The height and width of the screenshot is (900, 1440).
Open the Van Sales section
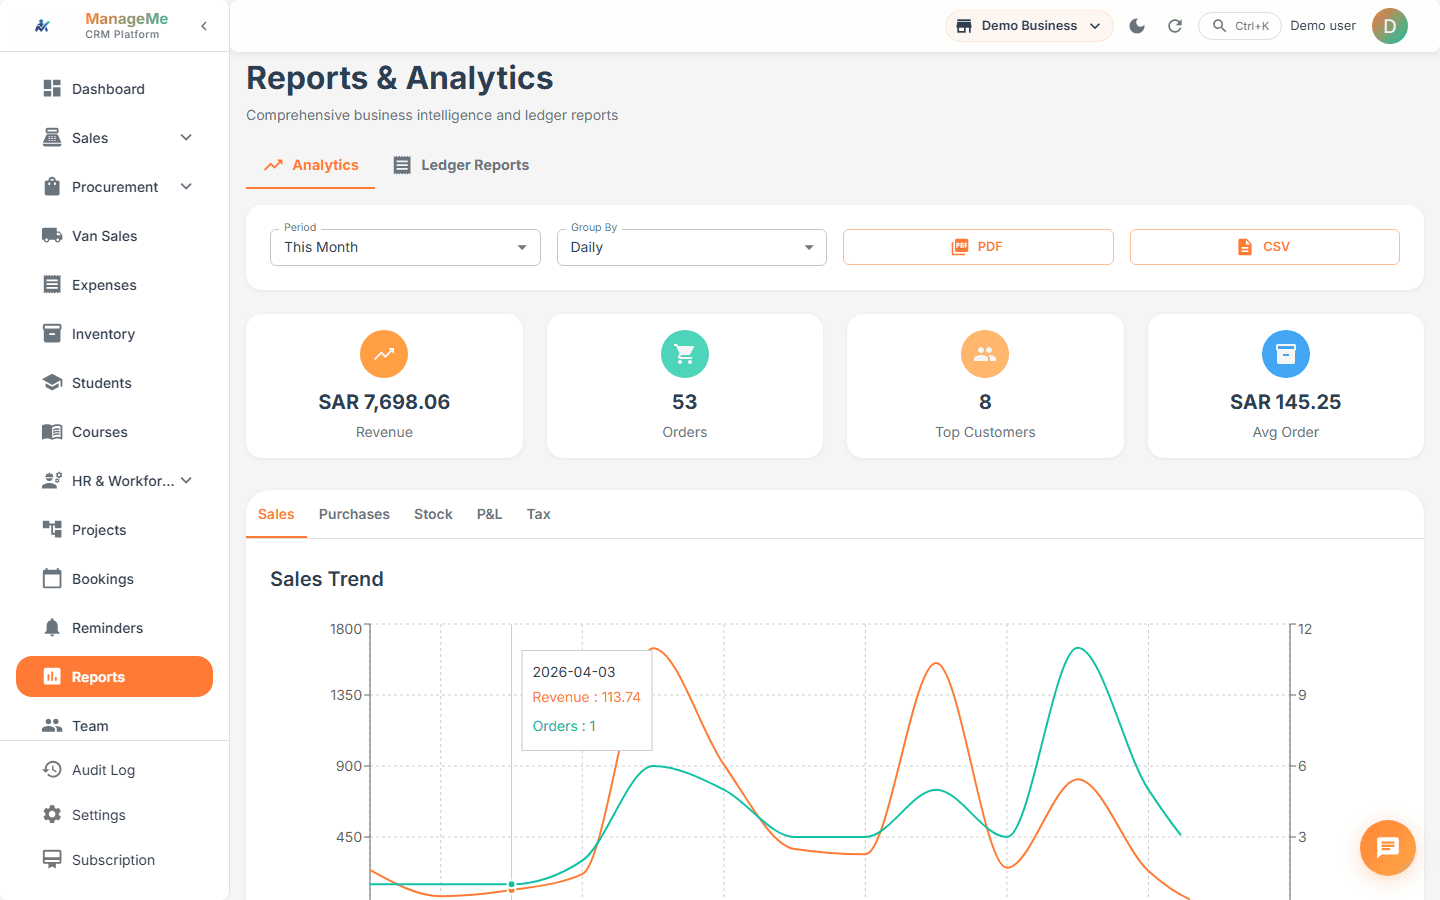pyautogui.click(x=102, y=235)
